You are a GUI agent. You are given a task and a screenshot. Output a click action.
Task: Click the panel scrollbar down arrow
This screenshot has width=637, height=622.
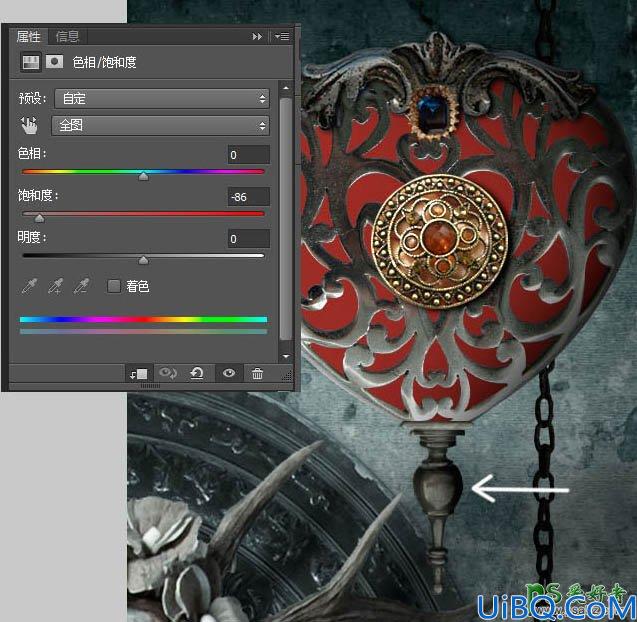(286, 356)
